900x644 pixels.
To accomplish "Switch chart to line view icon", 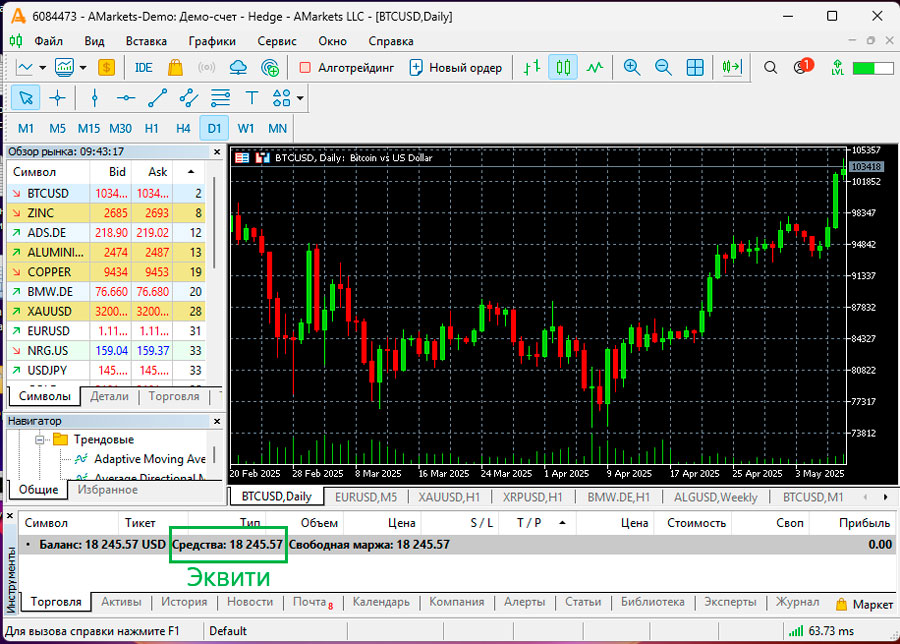I will [x=595, y=68].
